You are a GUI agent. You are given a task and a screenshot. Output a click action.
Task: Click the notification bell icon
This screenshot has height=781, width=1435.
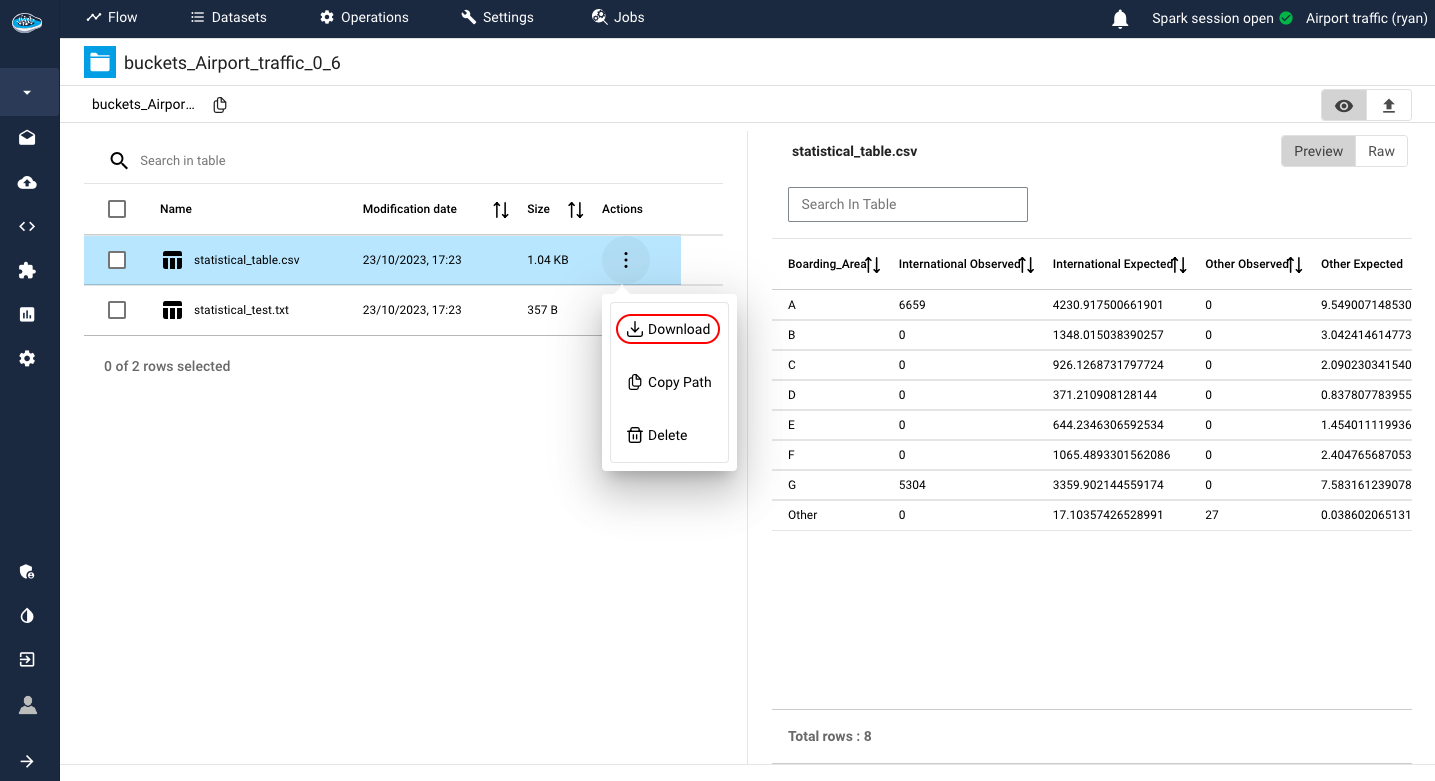[x=1120, y=19]
